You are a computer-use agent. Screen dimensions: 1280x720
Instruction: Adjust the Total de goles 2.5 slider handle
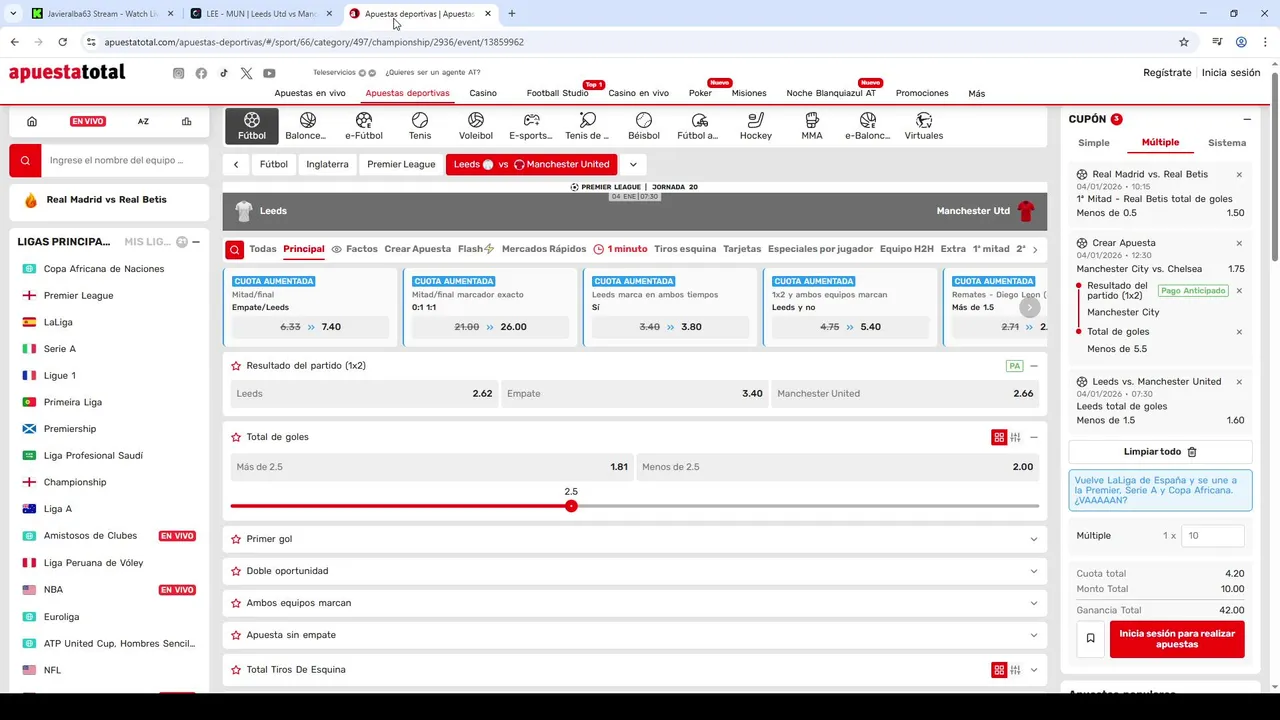click(571, 506)
